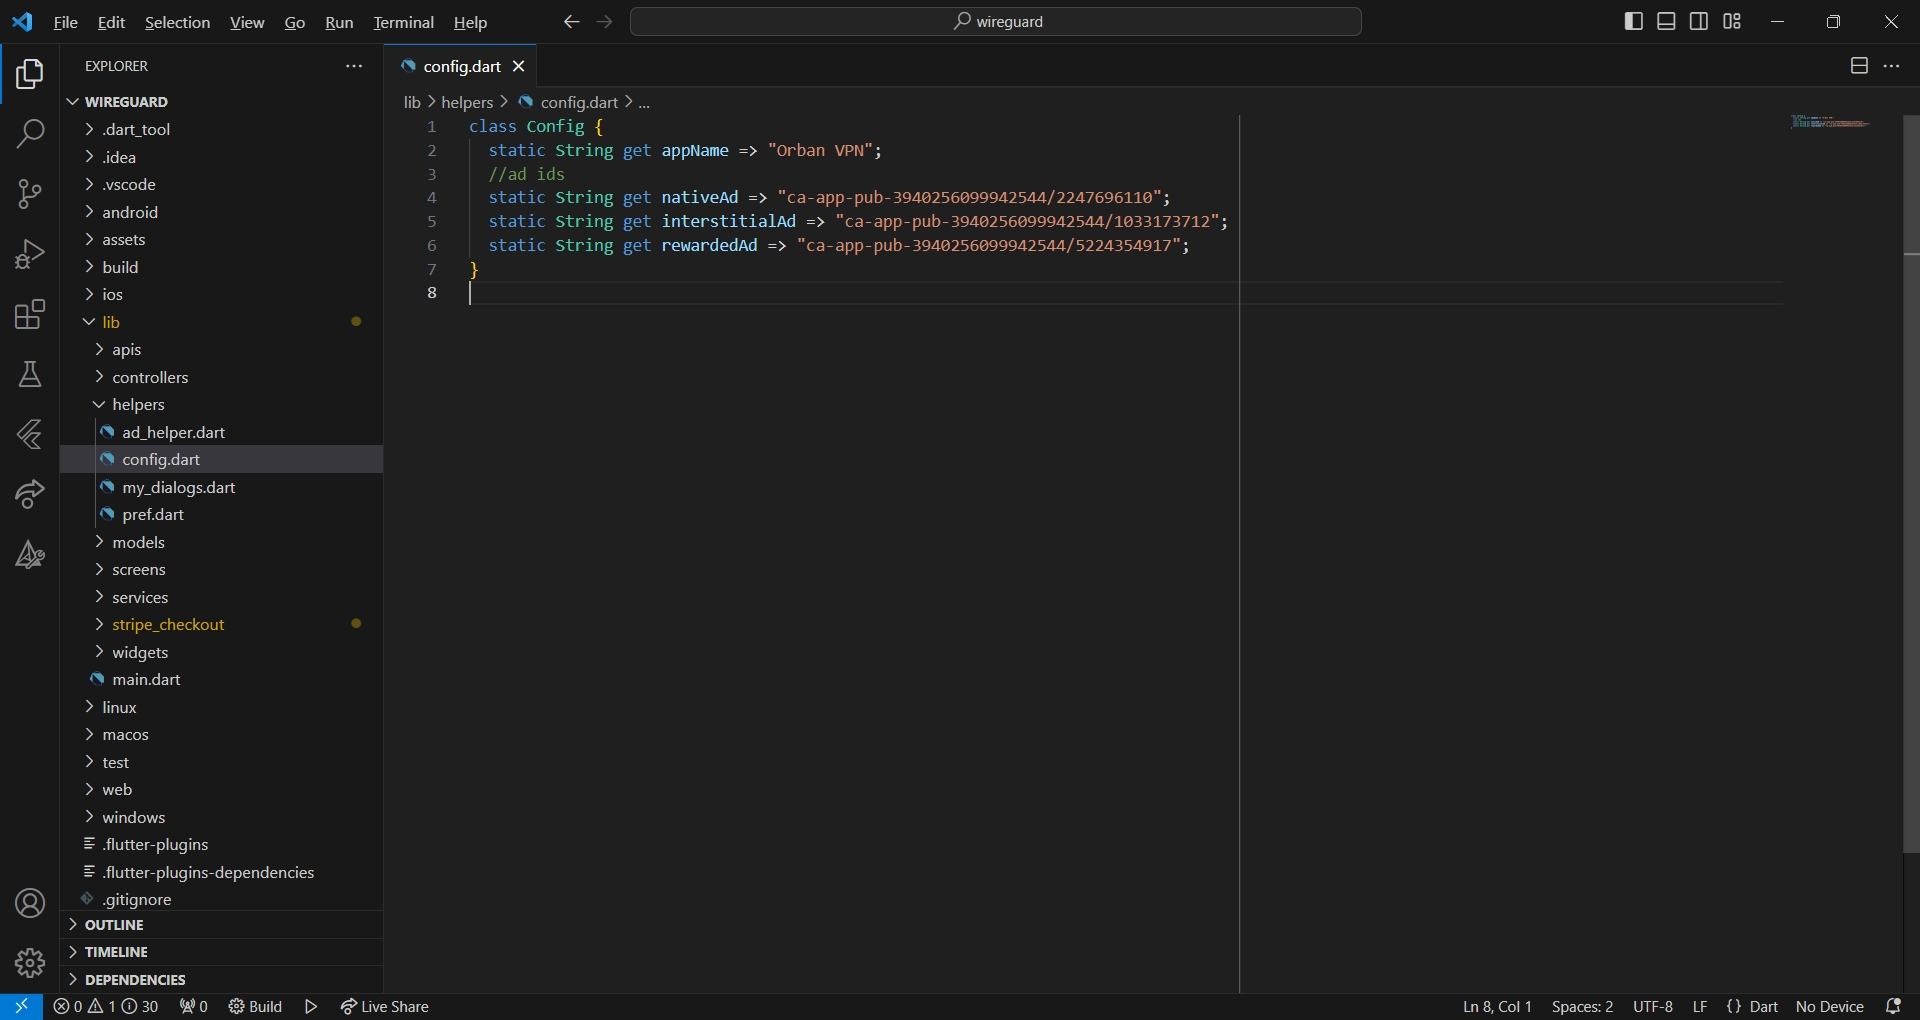Image resolution: width=1920 pixels, height=1020 pixels.
Task: Open the Terminal menu
Action: point(403,22)
